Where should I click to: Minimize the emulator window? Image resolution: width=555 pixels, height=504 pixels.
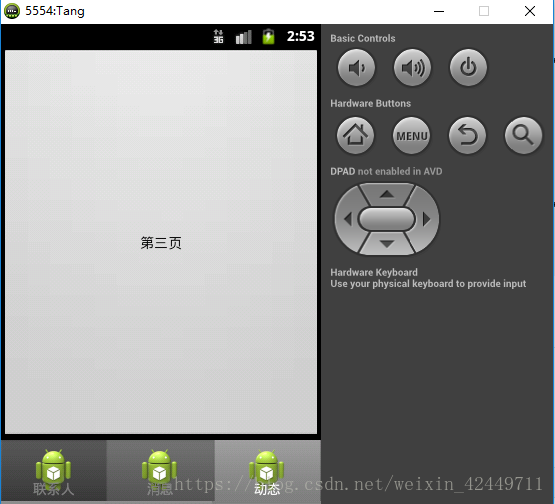coord(439,11)
